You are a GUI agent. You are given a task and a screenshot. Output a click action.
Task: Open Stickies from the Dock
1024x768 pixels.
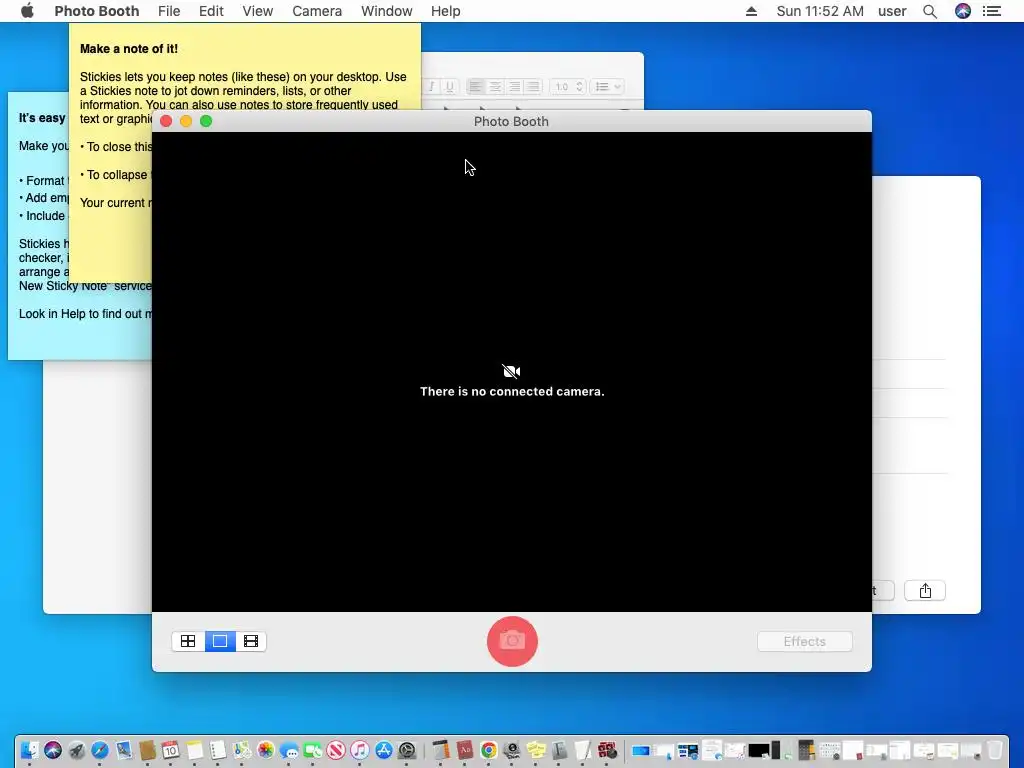click(536, 750)
